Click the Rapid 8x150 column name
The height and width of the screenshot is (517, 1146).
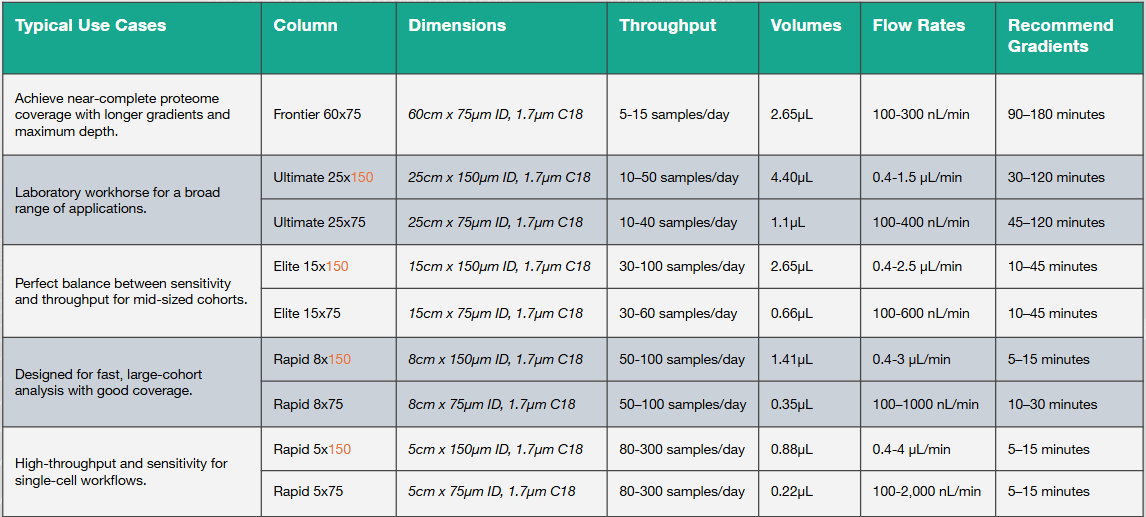click(312, 359)
